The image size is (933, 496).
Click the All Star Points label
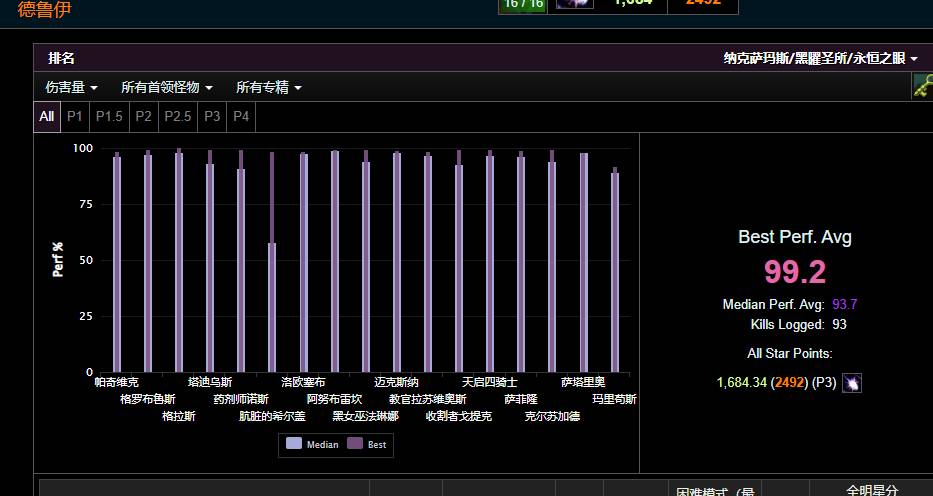(790, 353)
